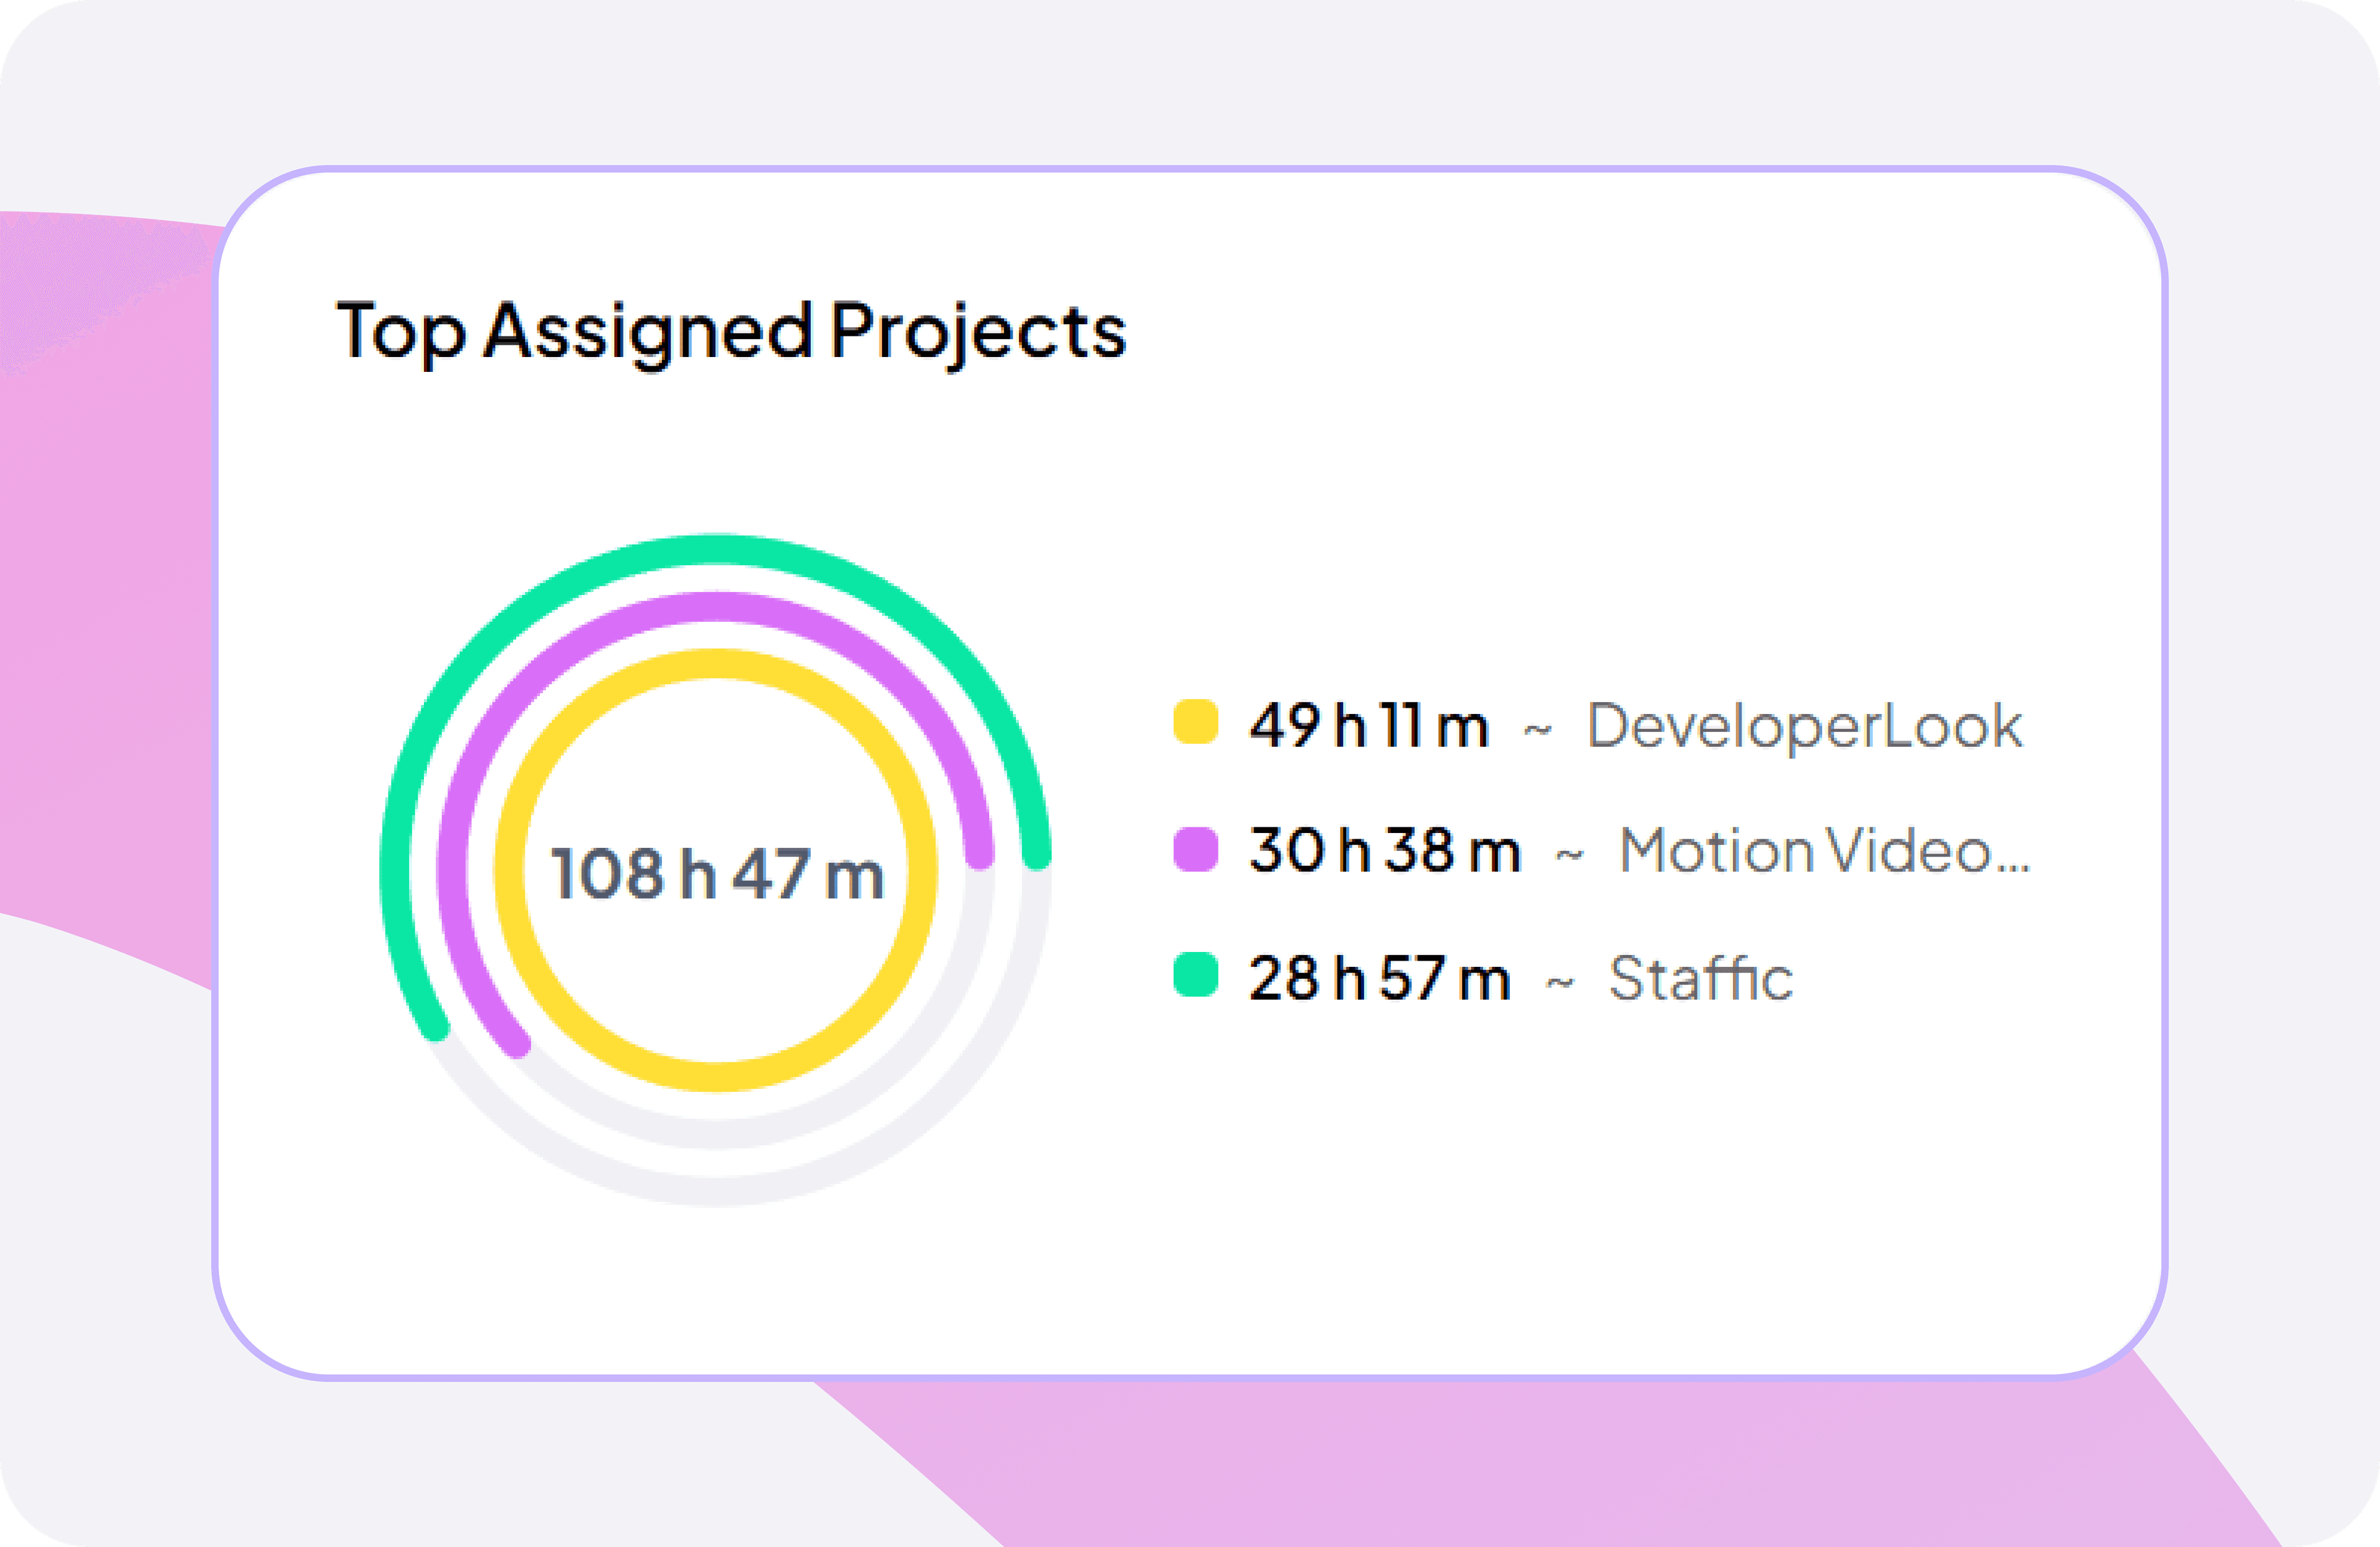The height and width of the screenshot is (1547, 2380).
Task: Click the green Staffic legend swatch
Action: 1195,975
